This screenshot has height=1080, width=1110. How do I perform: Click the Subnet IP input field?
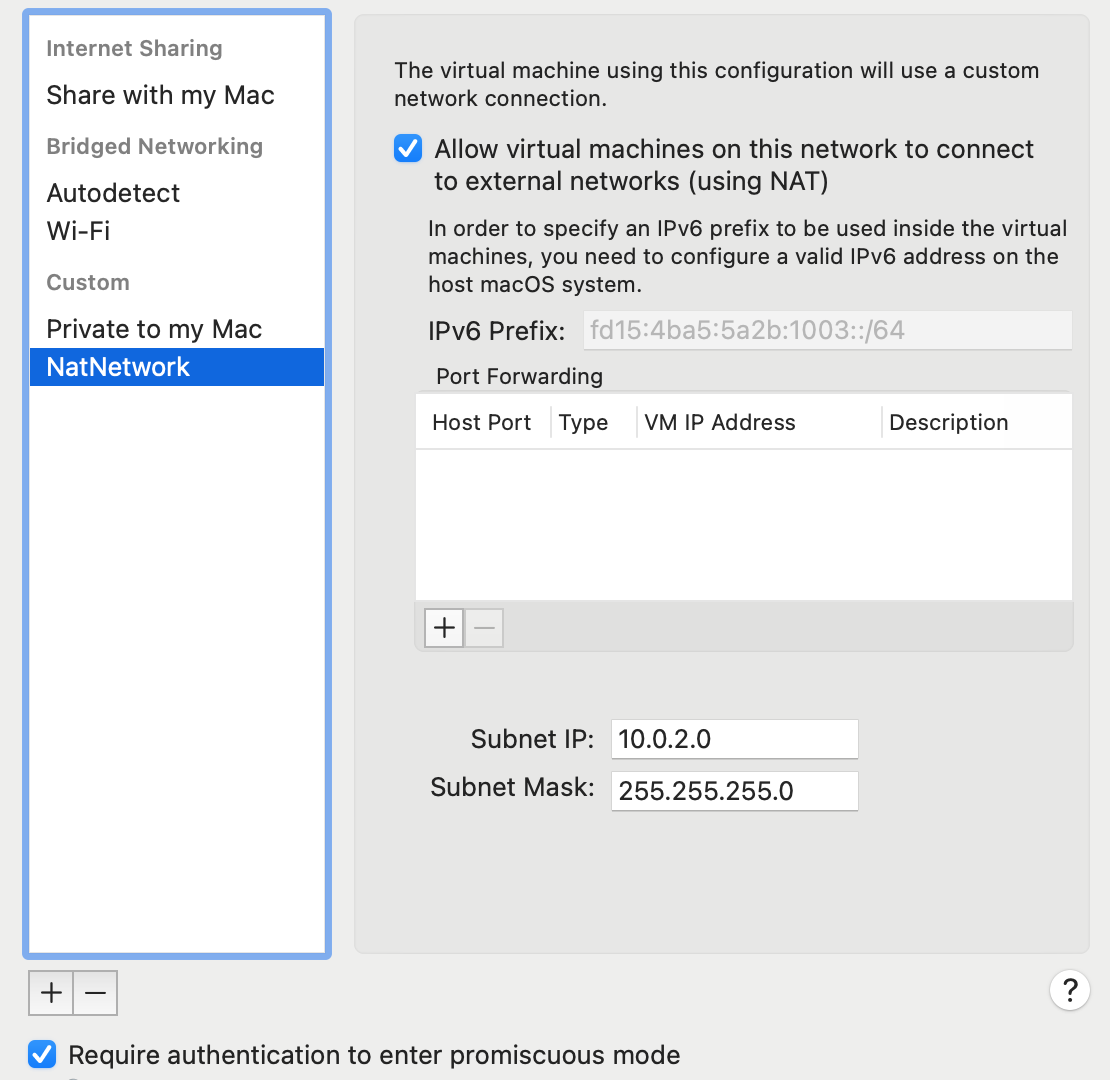coord(734,739)
